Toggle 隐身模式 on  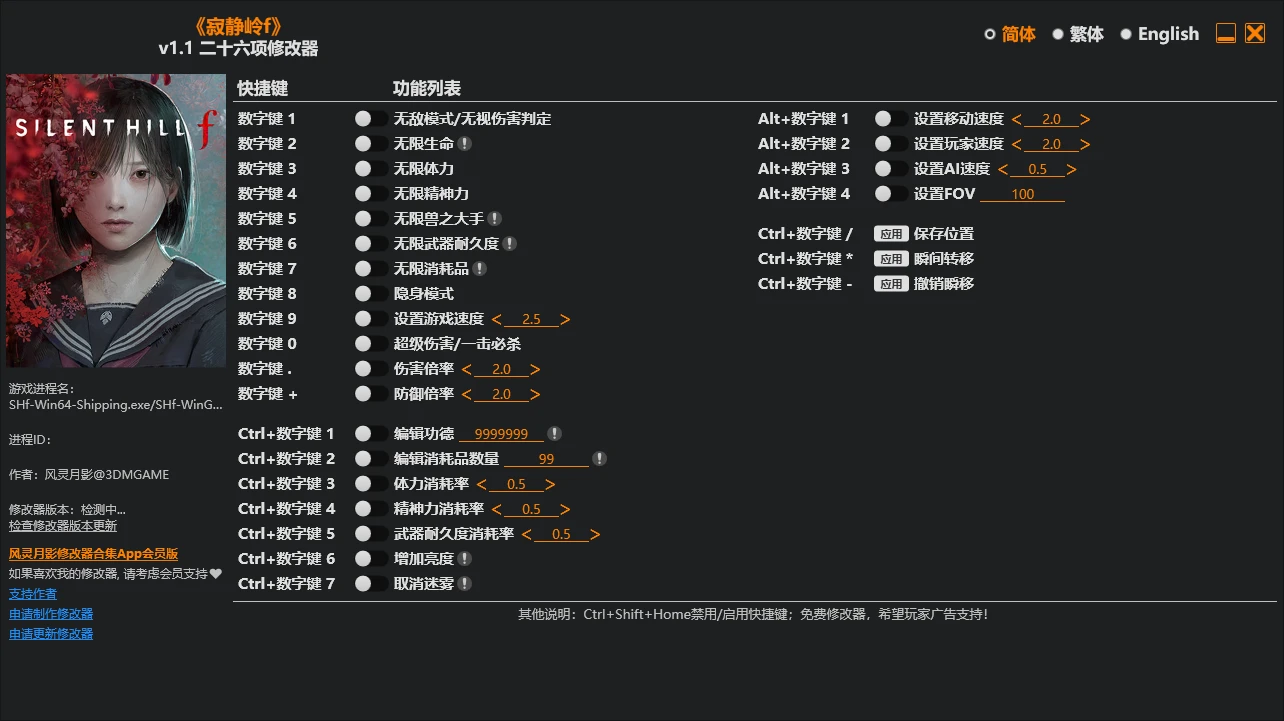click(x=370, y=294)
